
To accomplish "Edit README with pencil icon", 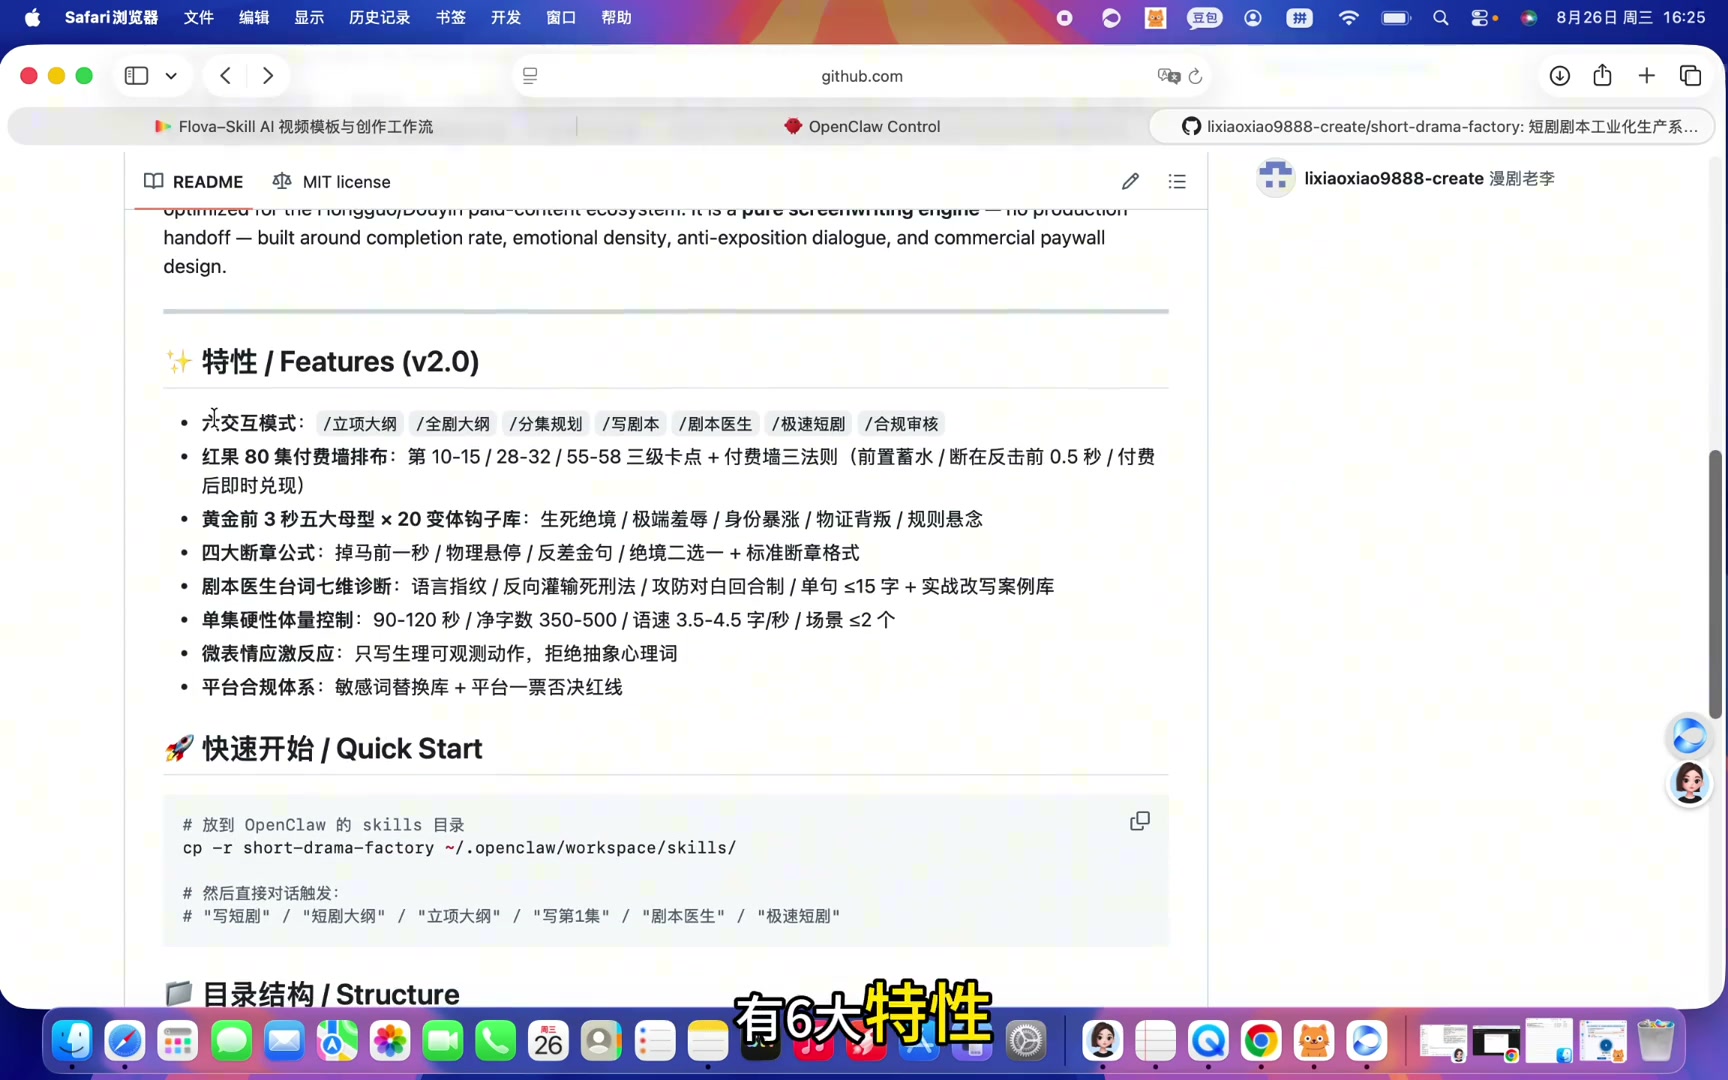I will click(1130, 182).
